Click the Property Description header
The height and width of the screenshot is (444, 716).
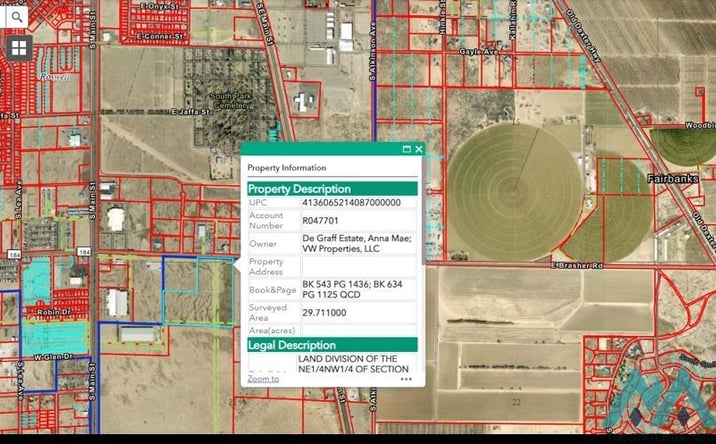click(x=332, y=189)
